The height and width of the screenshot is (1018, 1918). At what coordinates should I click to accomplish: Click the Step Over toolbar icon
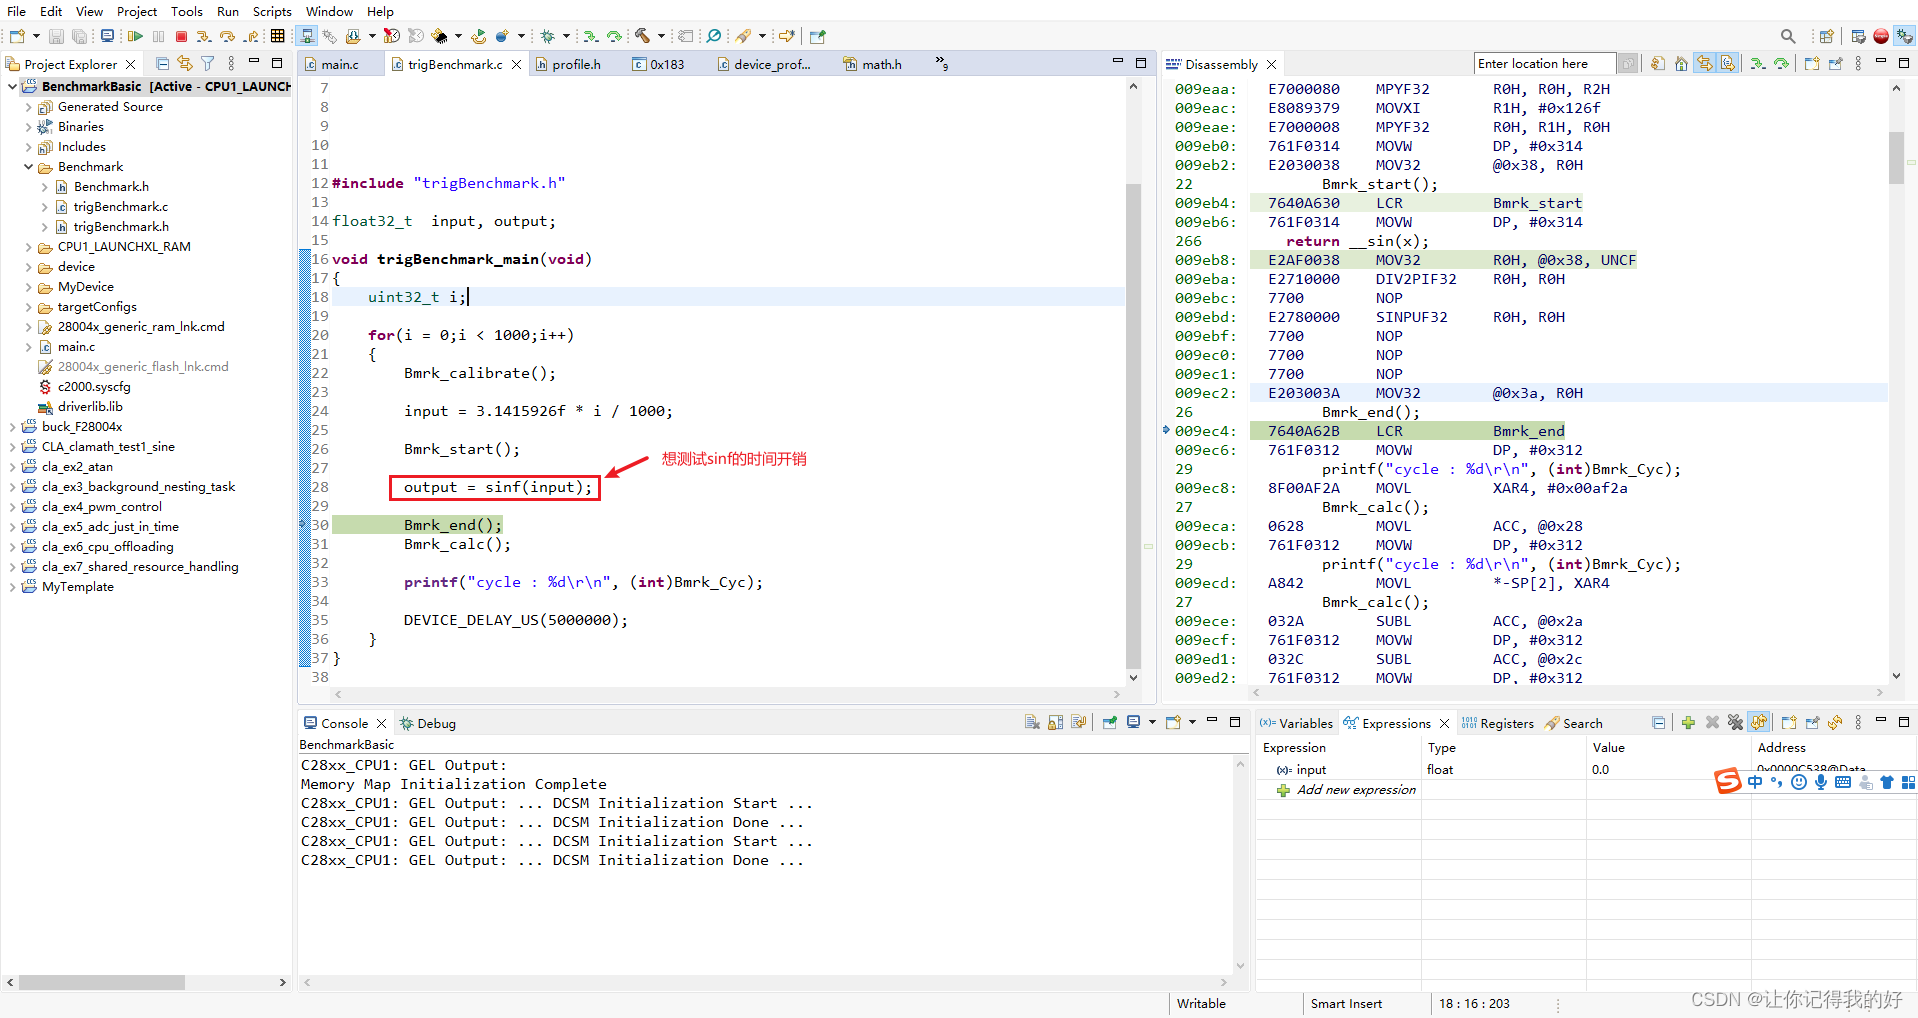tap(228, 36)
